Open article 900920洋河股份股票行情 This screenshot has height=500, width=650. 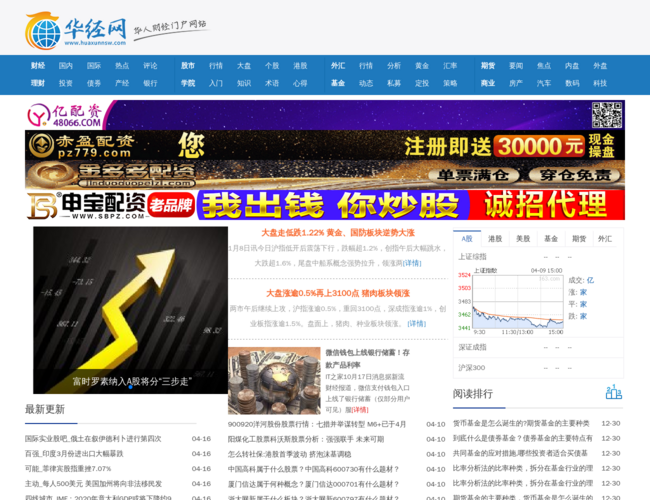pos(317,424)
